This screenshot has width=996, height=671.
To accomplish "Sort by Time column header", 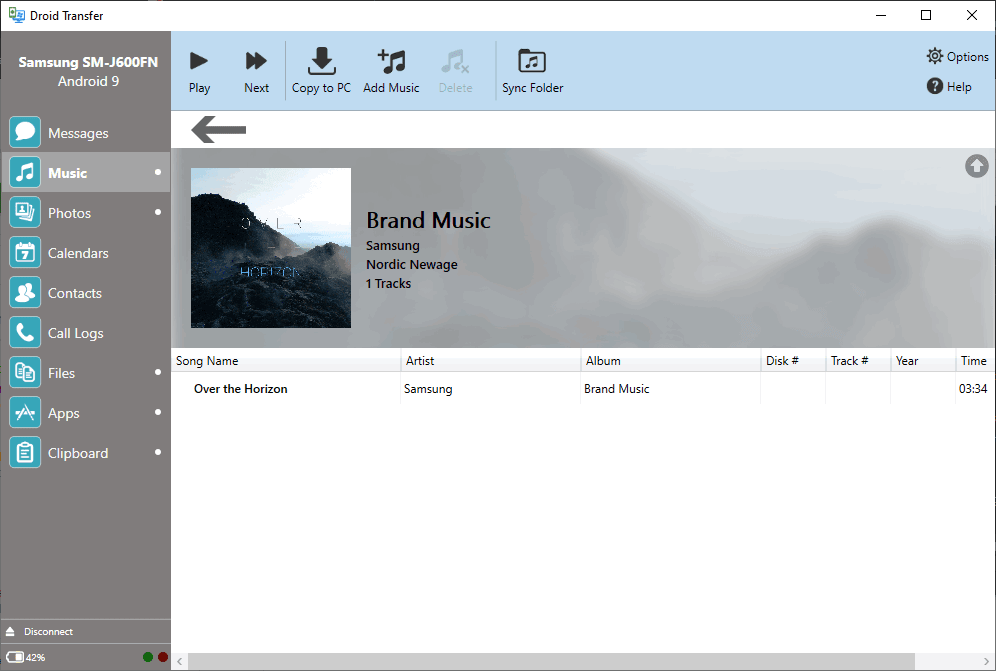I will coord(975,361).
